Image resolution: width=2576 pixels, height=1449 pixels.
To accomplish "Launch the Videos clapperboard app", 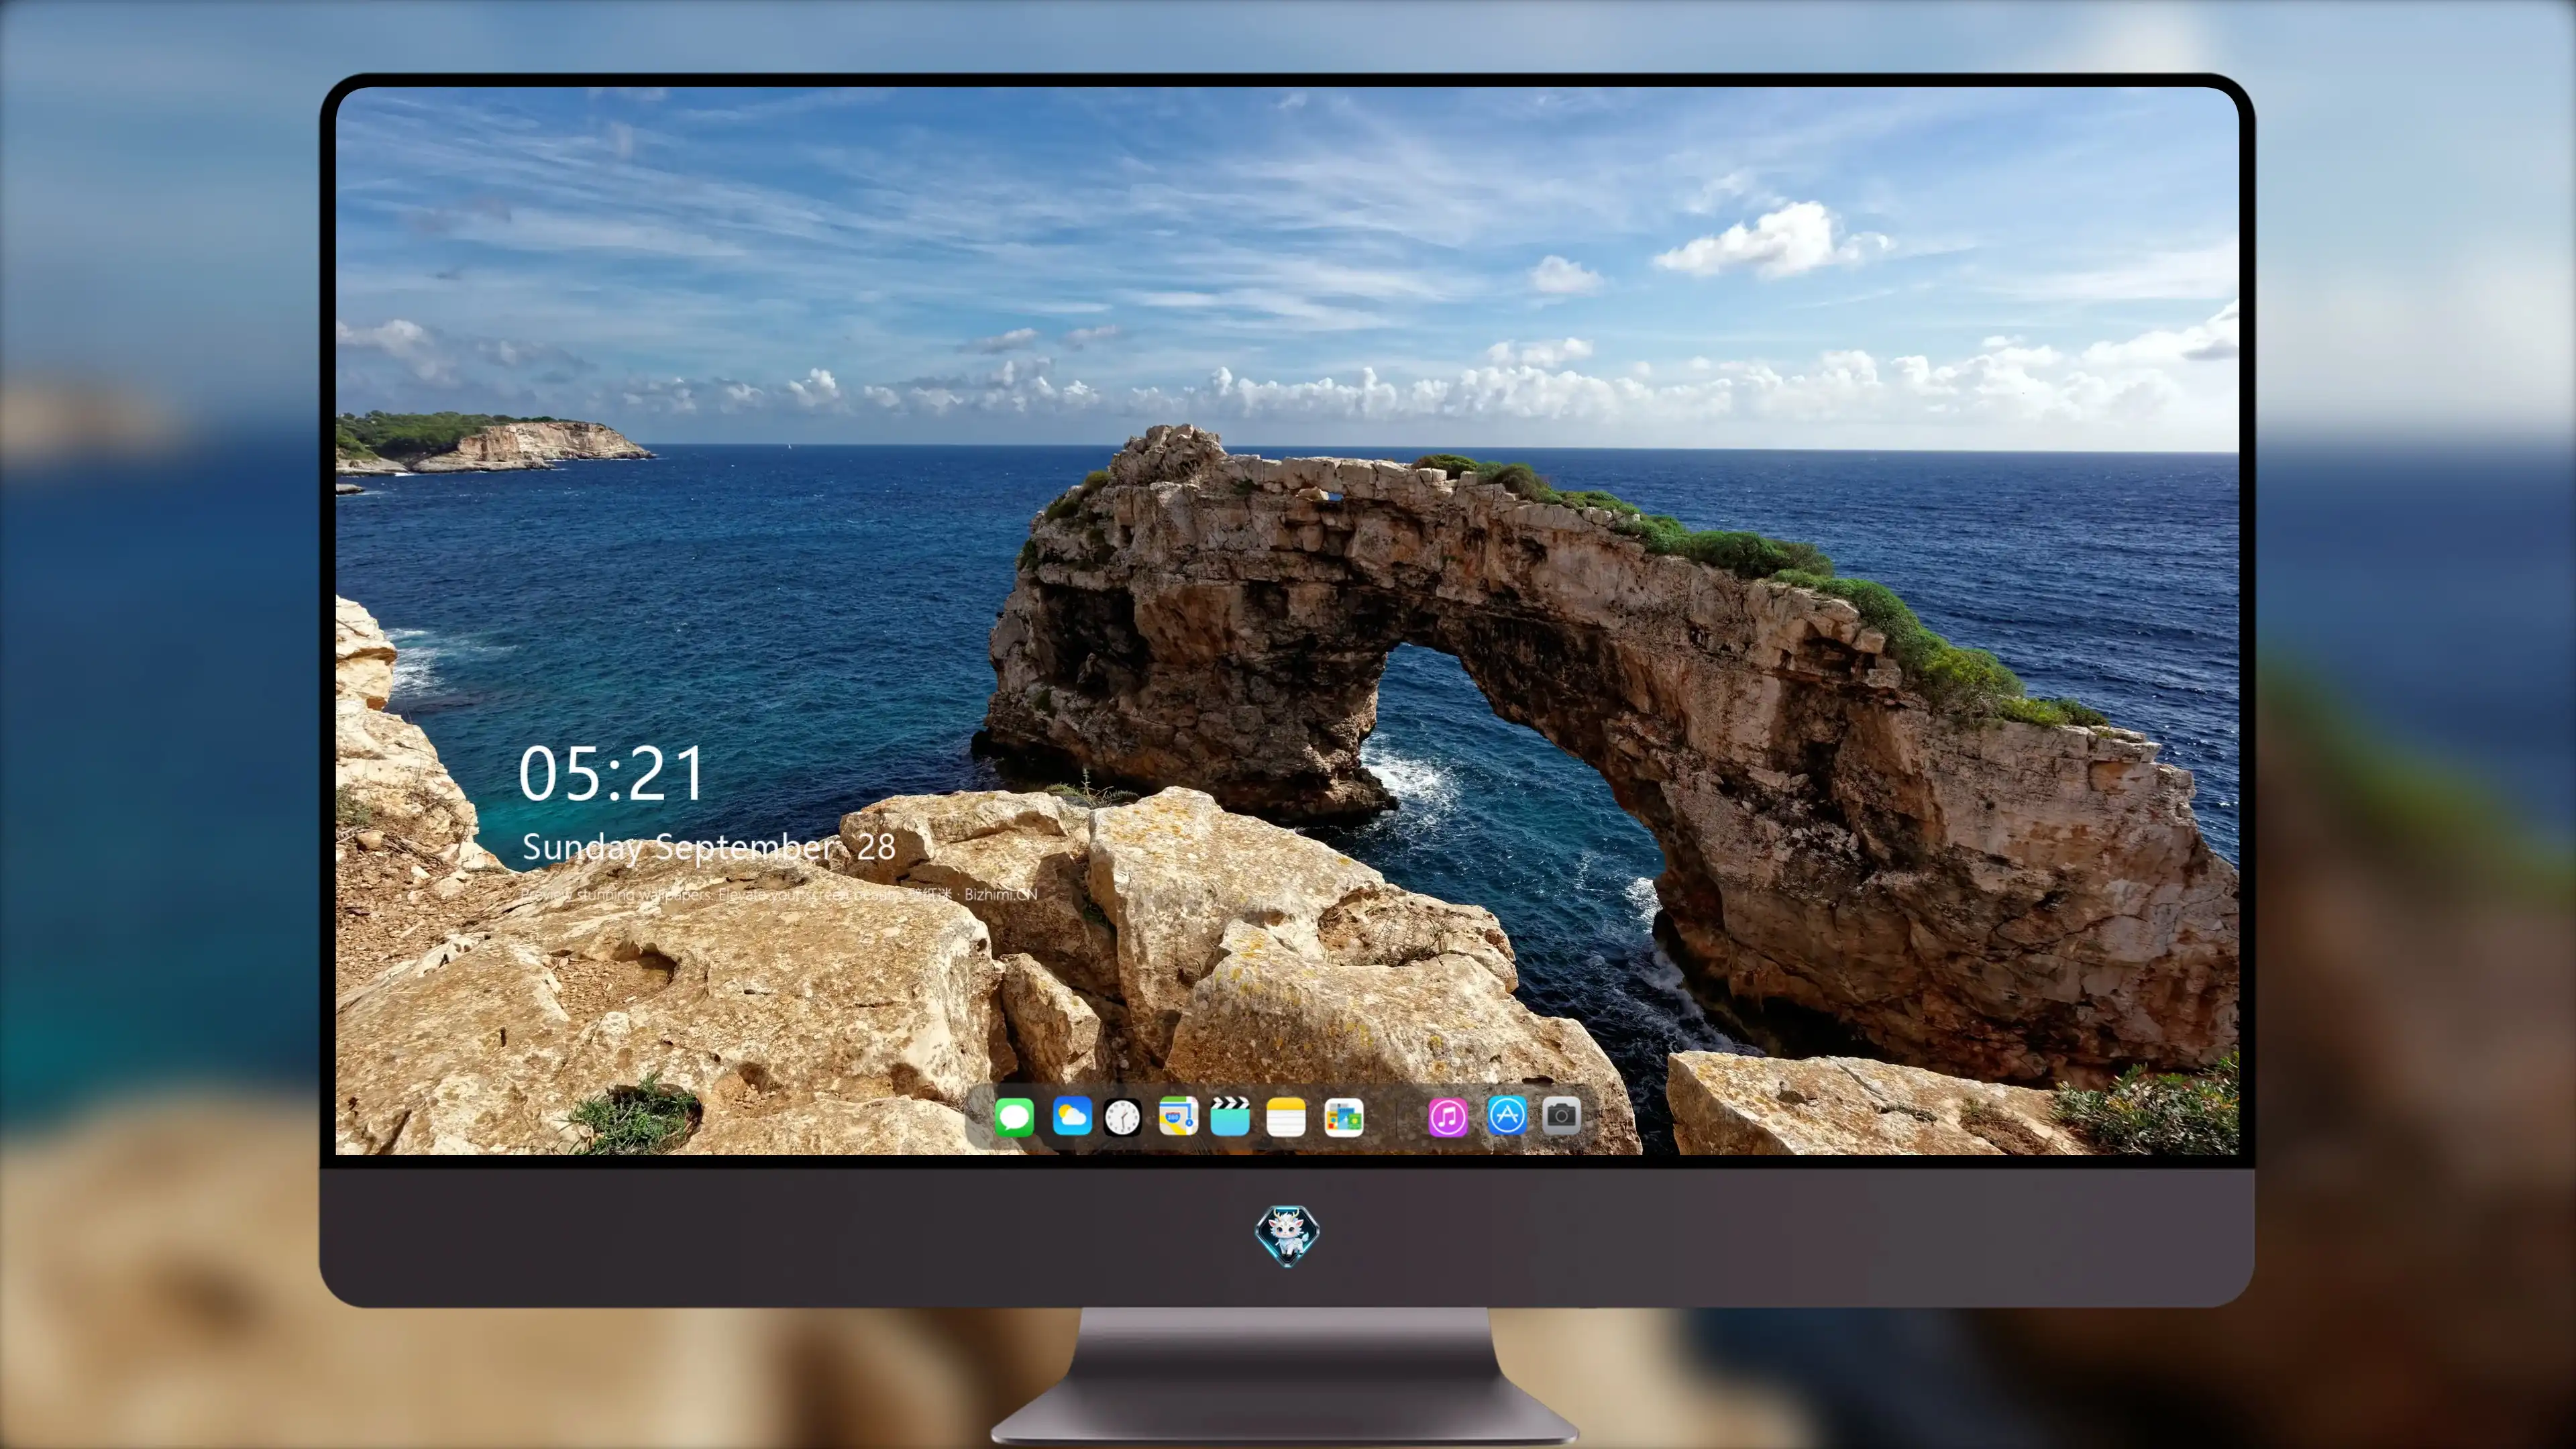I will 1230,1116.
